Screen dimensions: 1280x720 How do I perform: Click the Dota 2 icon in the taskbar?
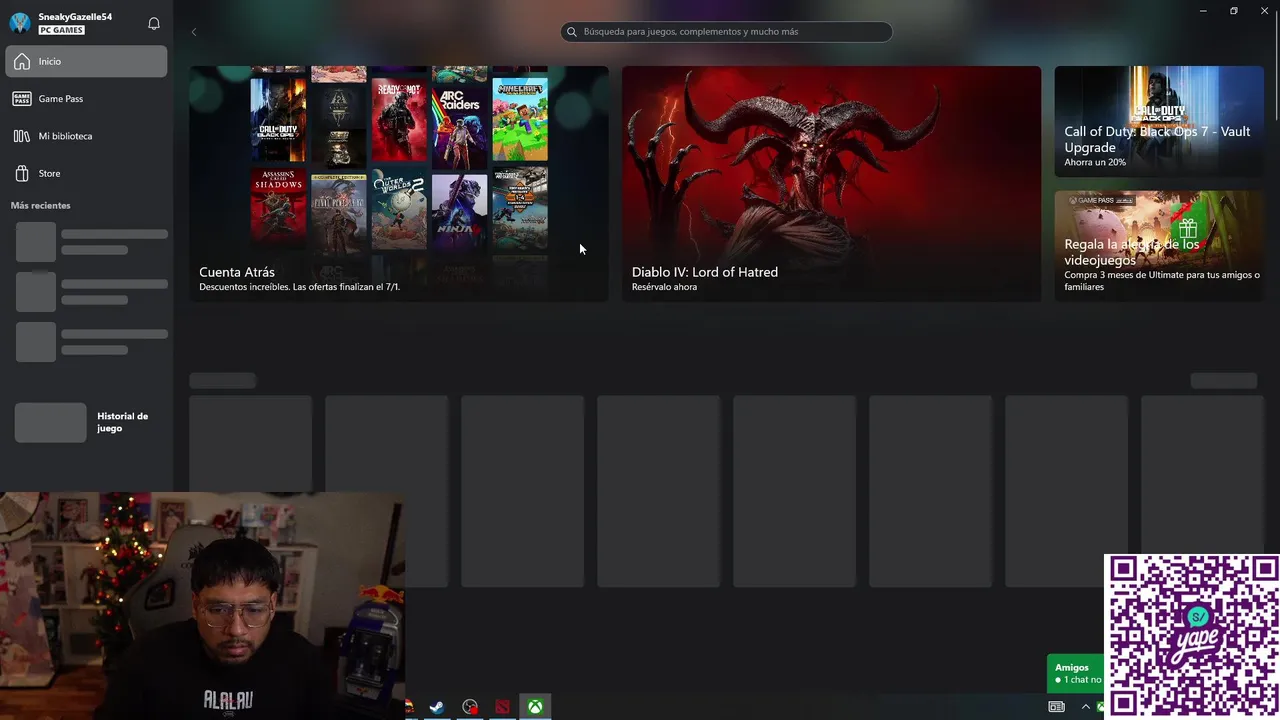[502, 707]
